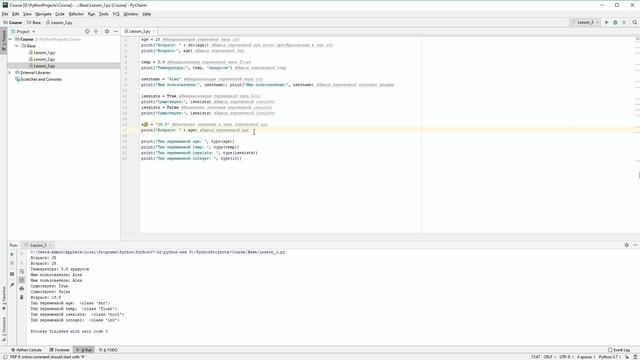Clear all Run console output
This screenshot has width=640, height=360.
click(x=22, y=297)
